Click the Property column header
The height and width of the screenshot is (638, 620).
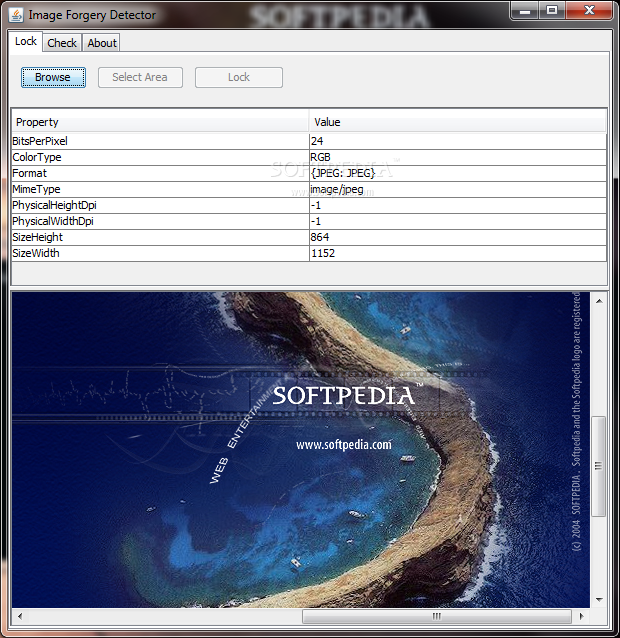[160, 122]
